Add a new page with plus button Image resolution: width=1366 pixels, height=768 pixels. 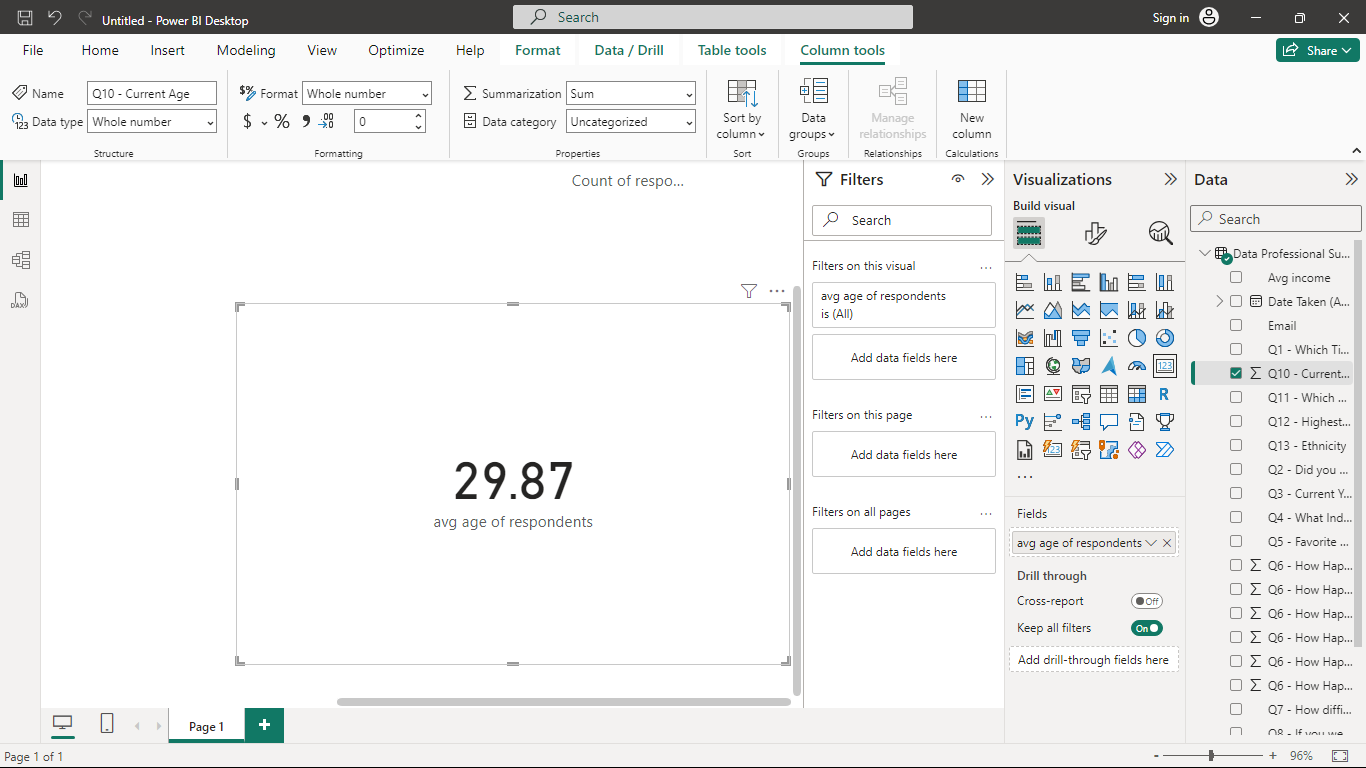[264, 725]
